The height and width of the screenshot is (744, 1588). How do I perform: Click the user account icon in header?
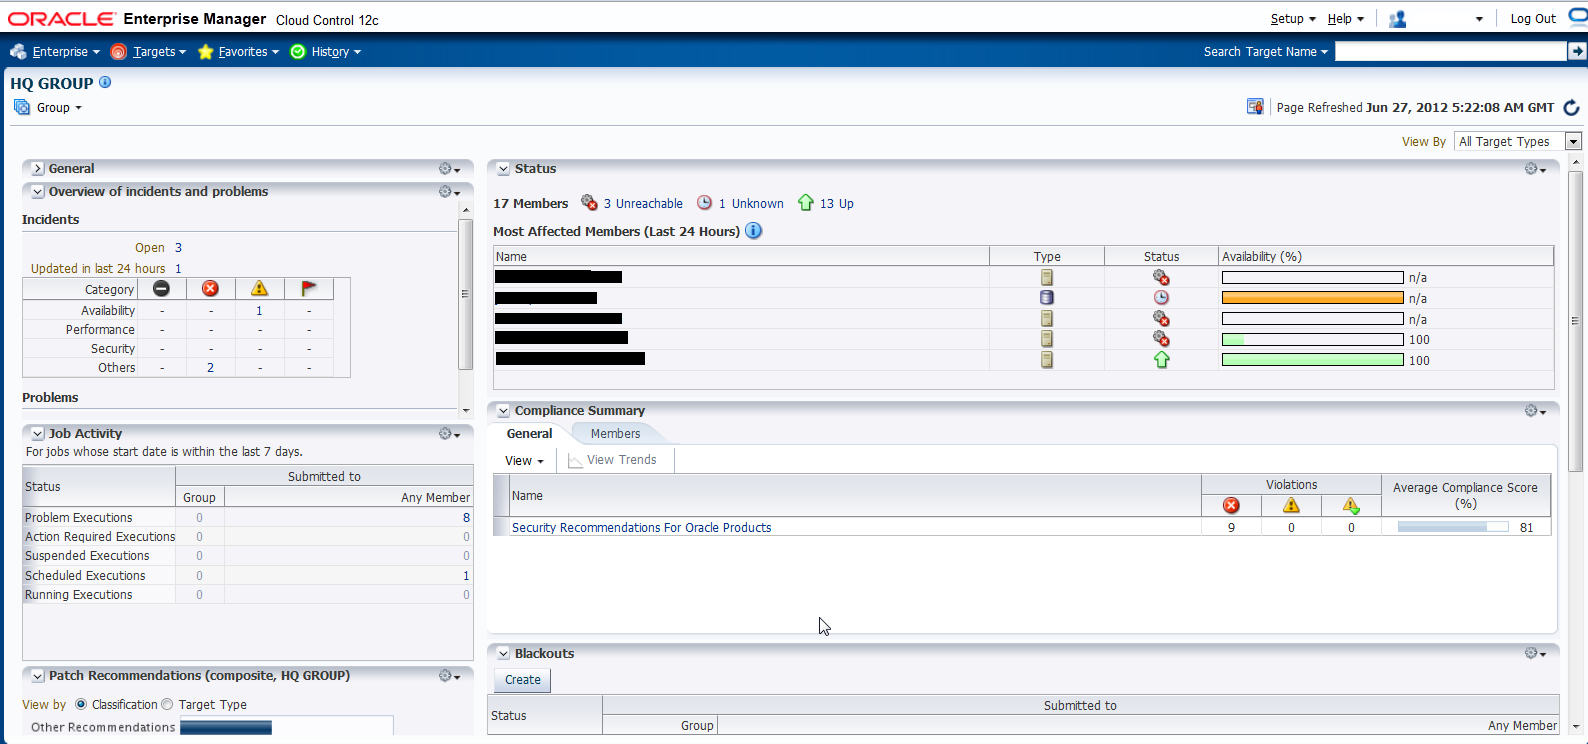coord(1398,19)
